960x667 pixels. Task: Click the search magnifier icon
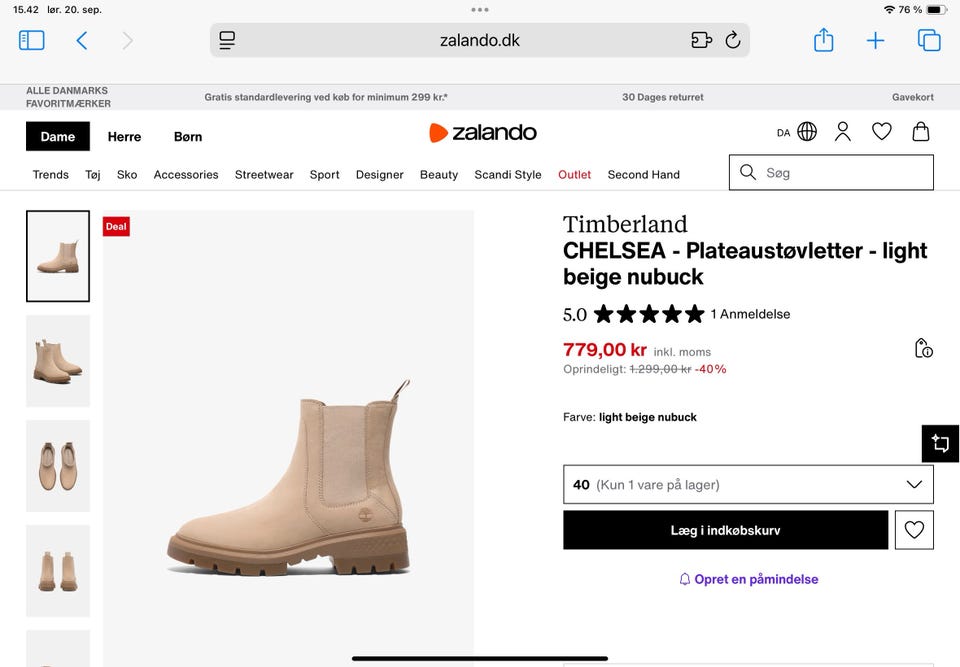(x=747, y=172)
